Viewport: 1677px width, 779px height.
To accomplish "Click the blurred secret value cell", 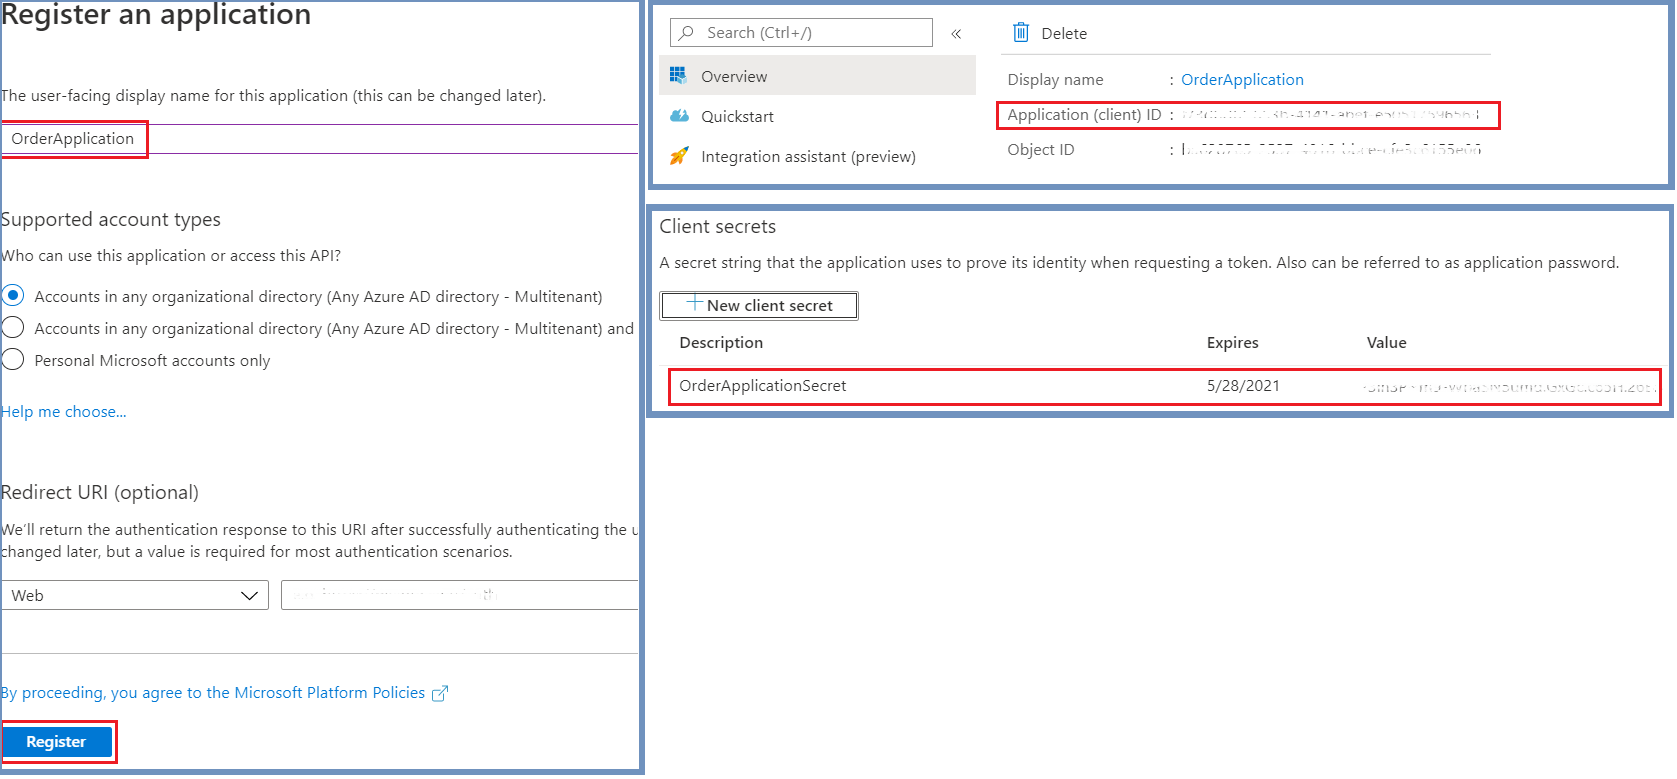I will (1508, 387).
